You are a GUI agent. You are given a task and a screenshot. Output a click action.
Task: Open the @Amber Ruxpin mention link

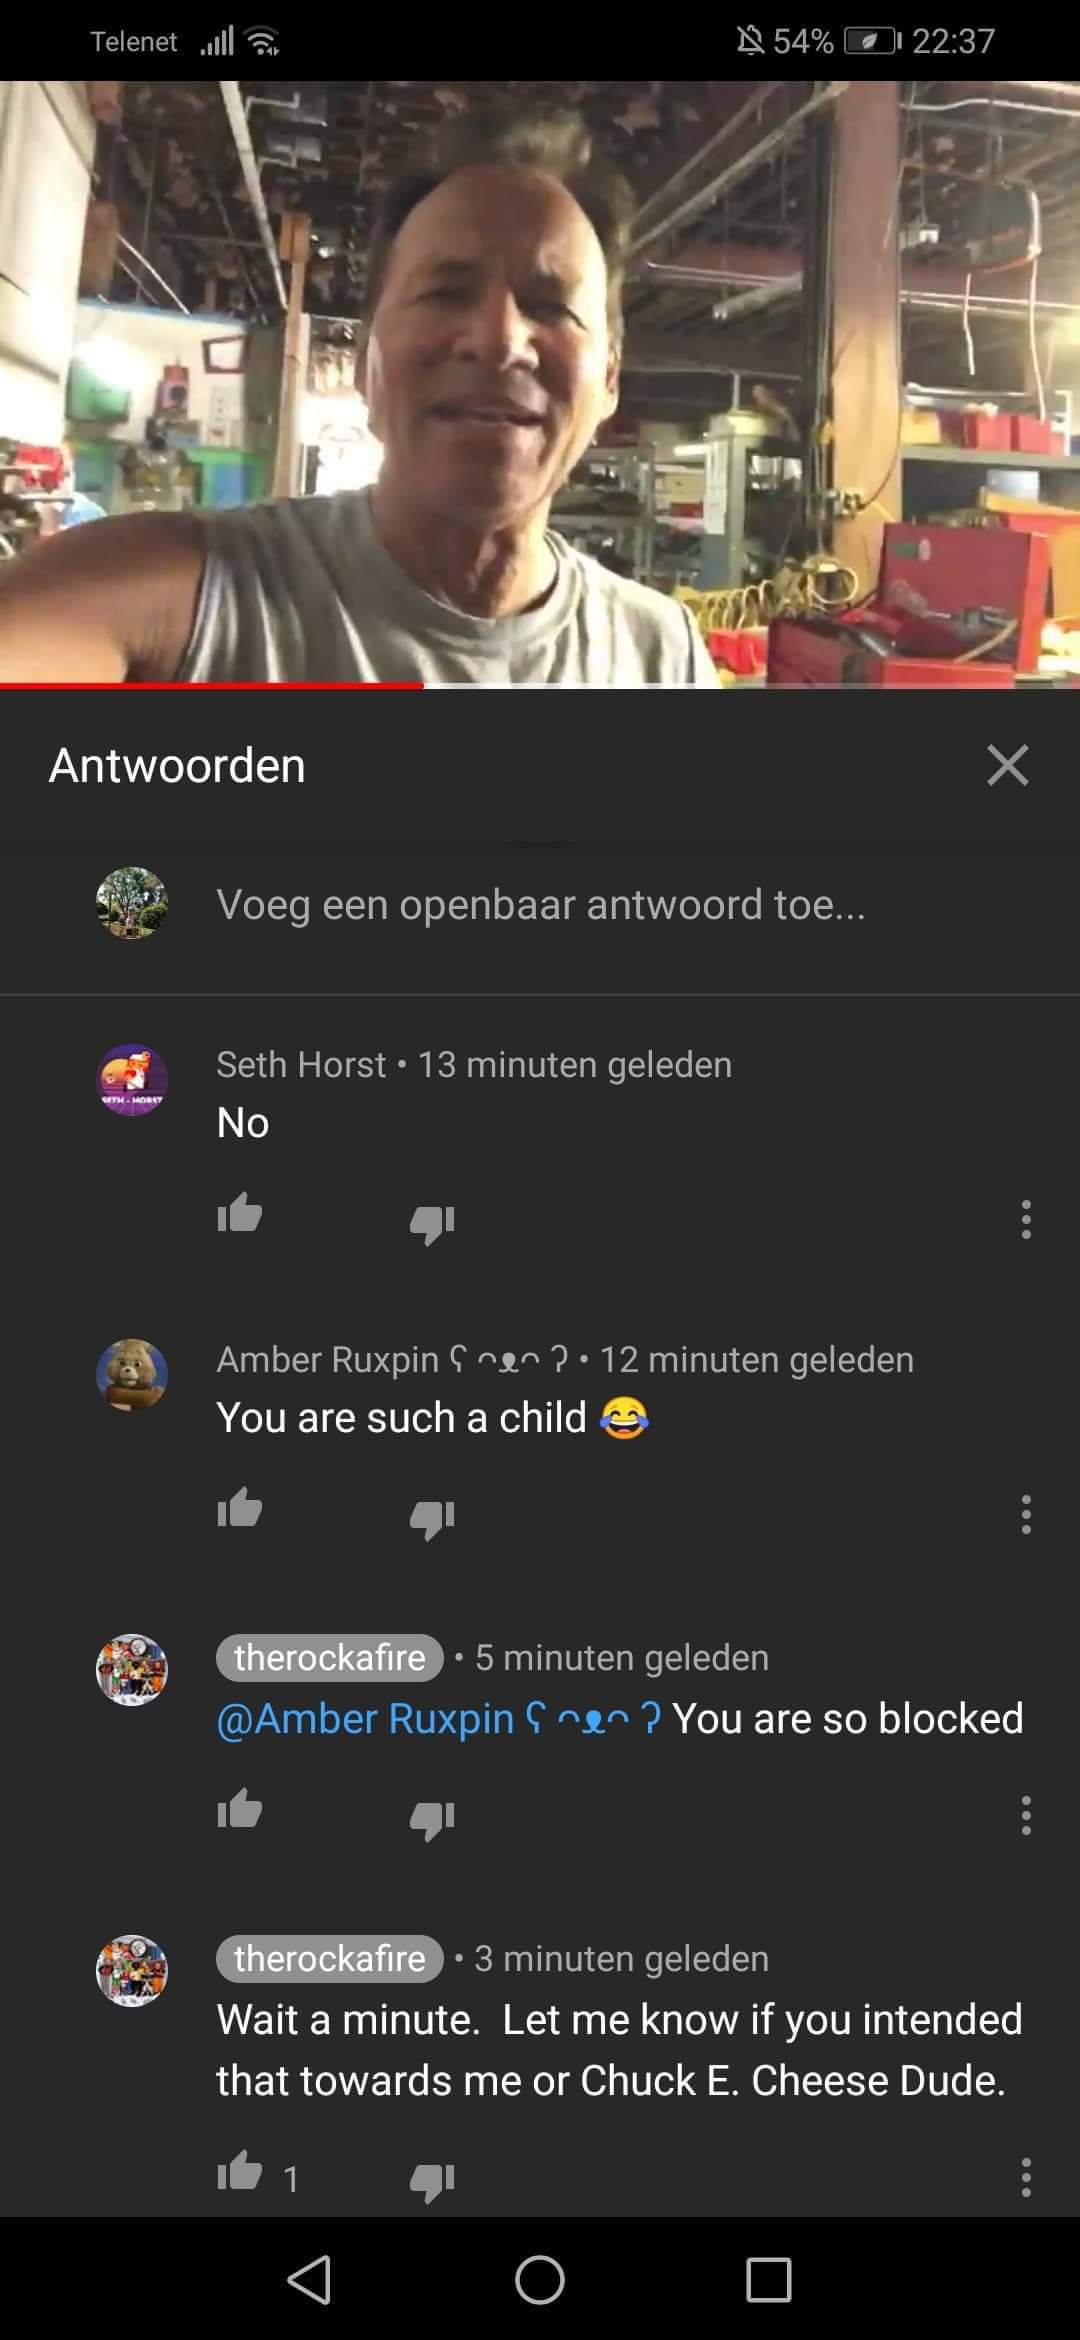[438, 1719]
